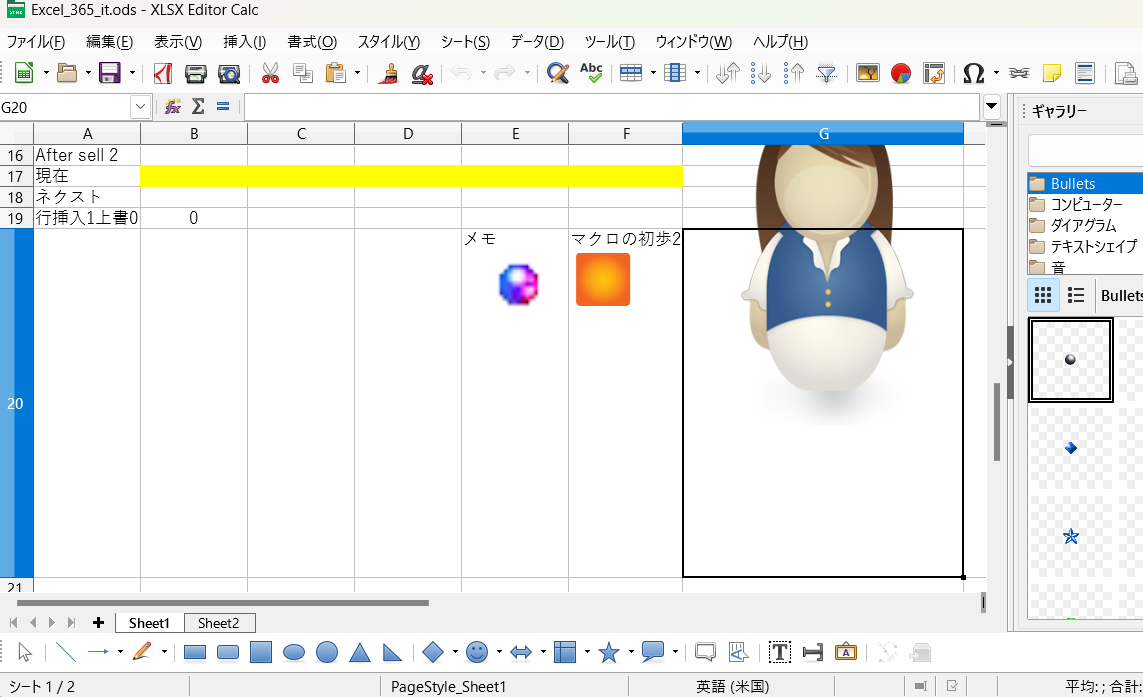Toggle Print Preview icon
The width and height of the screenshot is (1143, 697).
(229, 73)
